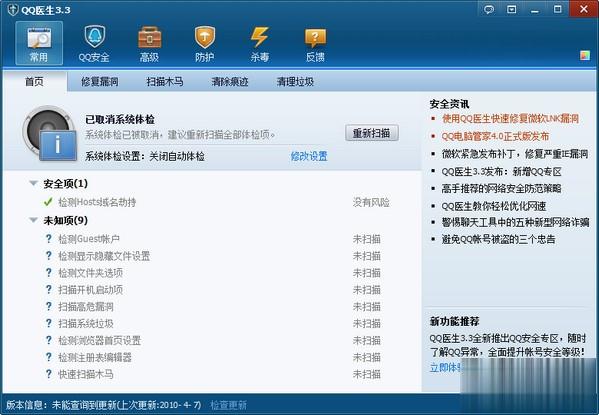Open news 警惕聊天工具中的五种新型网络诈骗
599x415 pixels.
coord(515,222)
